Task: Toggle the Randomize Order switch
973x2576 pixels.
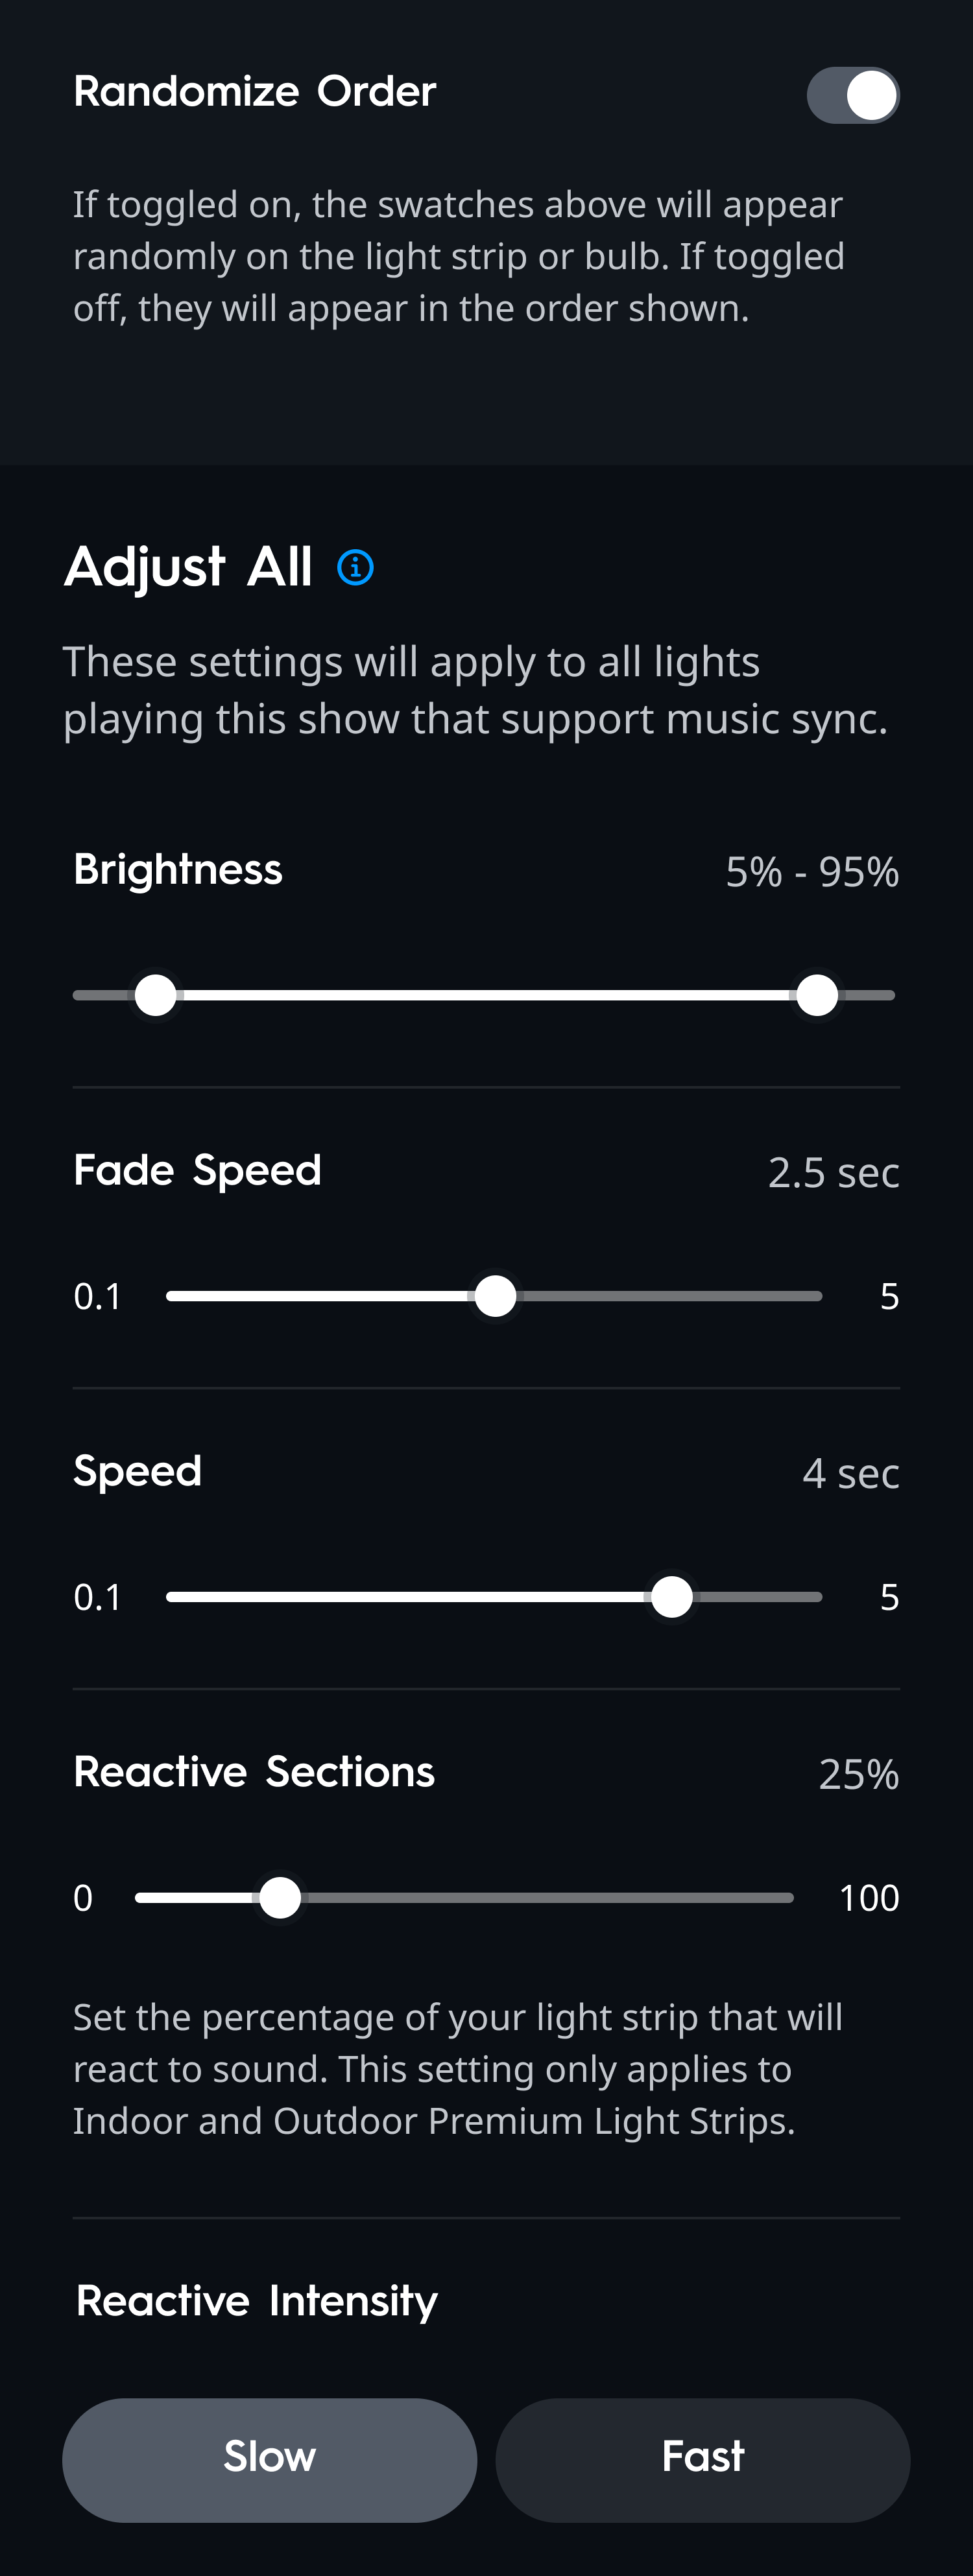Action: point(852,95)
